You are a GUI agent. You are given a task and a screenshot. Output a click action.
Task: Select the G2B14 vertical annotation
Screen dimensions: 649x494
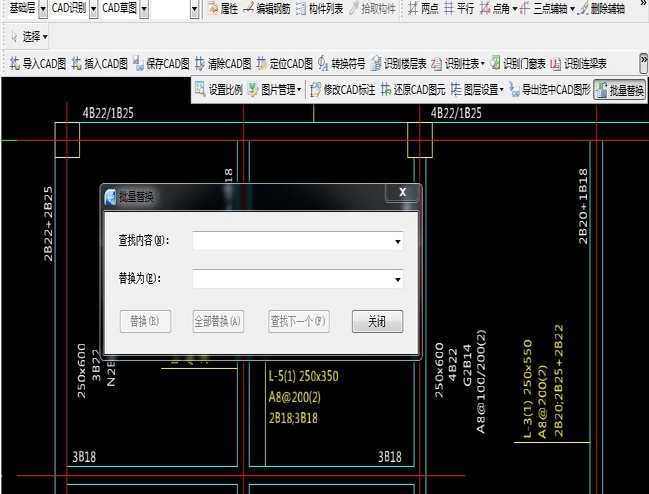[x=467, y=365]
